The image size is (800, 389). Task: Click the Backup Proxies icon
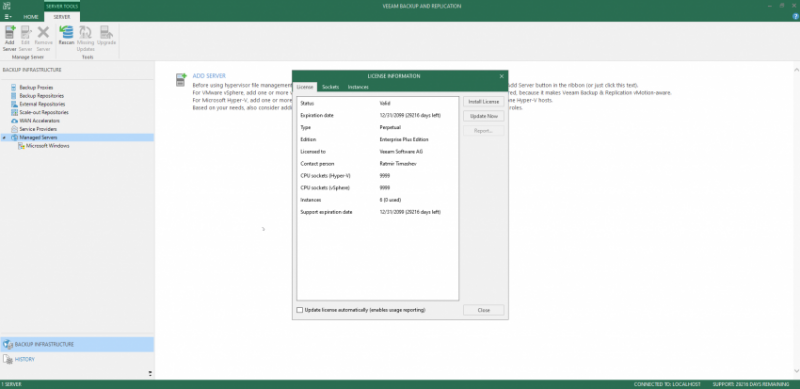14,87
